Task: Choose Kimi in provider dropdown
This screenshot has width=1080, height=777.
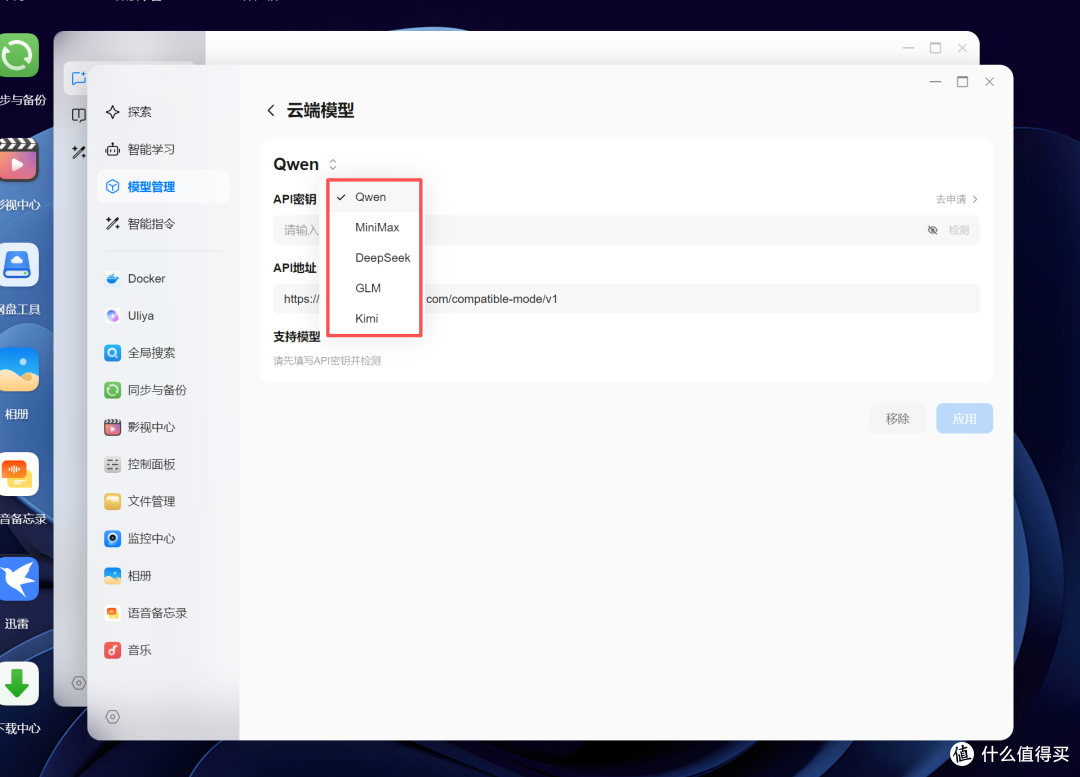Action: point(375,318)
